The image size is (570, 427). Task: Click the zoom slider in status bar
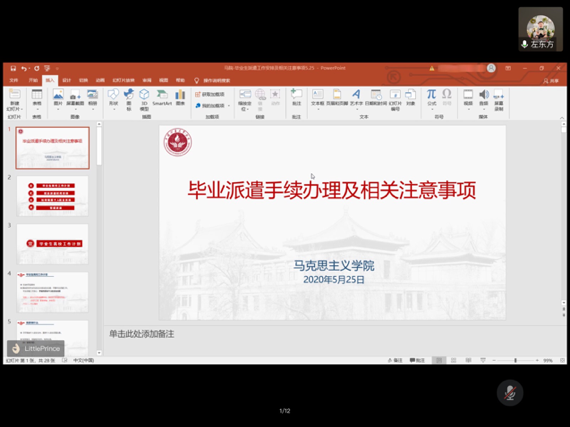515,360
